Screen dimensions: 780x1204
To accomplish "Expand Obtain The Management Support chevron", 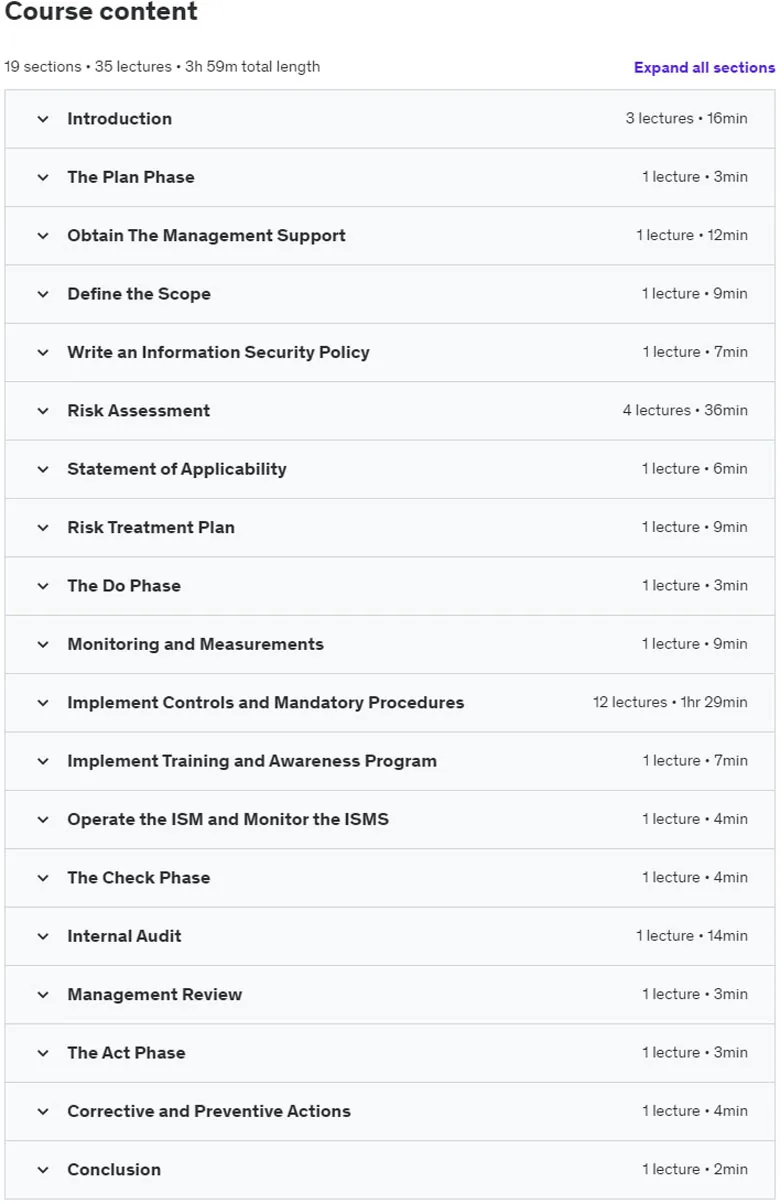I will tap(43, 236).
